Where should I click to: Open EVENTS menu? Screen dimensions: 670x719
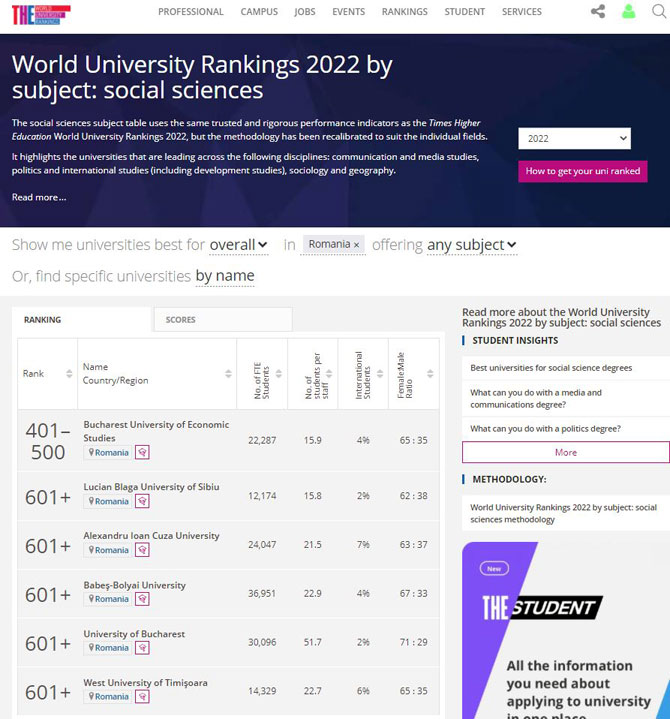pyautogui.click(x=349, y=12)
